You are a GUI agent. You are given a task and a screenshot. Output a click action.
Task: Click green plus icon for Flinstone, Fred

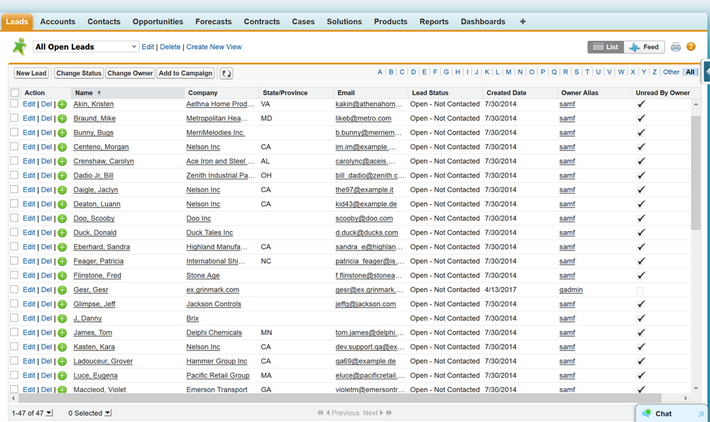coord(62,276)
